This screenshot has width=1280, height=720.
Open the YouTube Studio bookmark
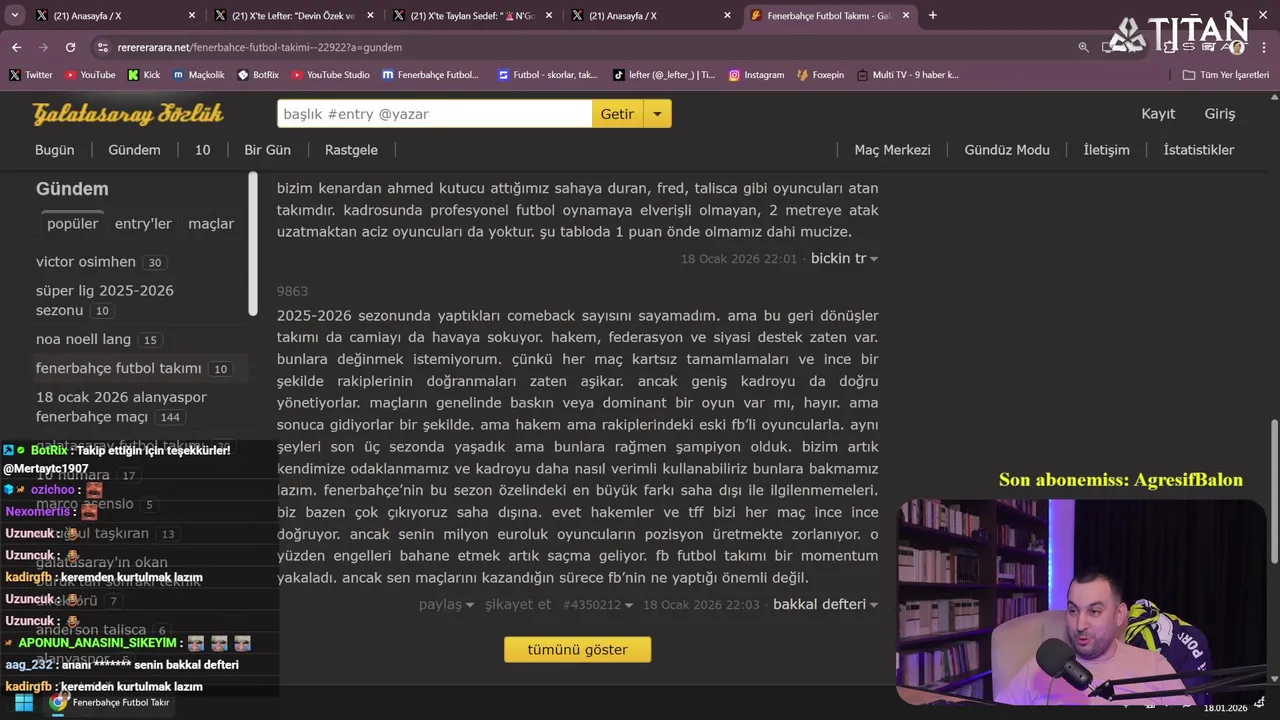330,75
